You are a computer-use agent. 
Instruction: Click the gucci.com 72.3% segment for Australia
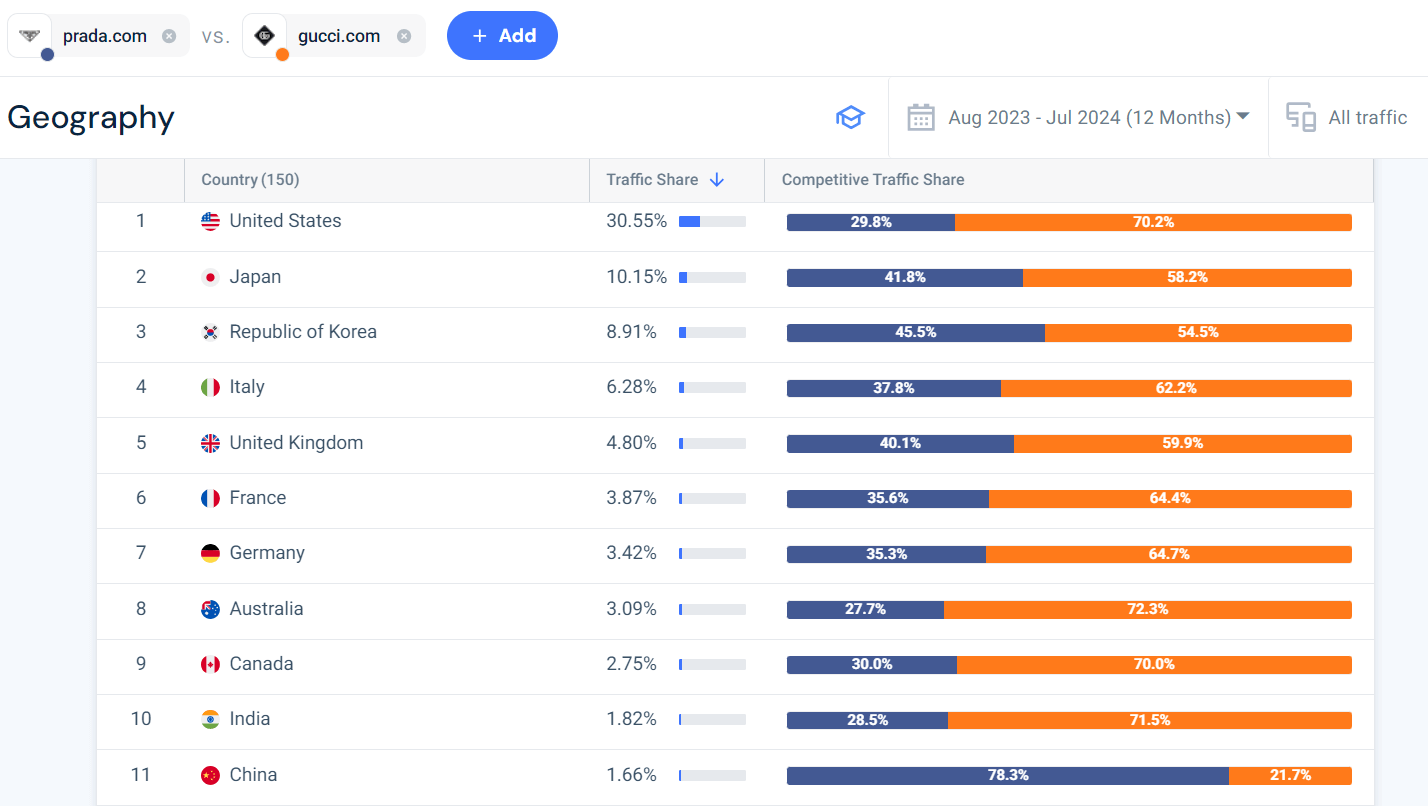coord(1148,609)
